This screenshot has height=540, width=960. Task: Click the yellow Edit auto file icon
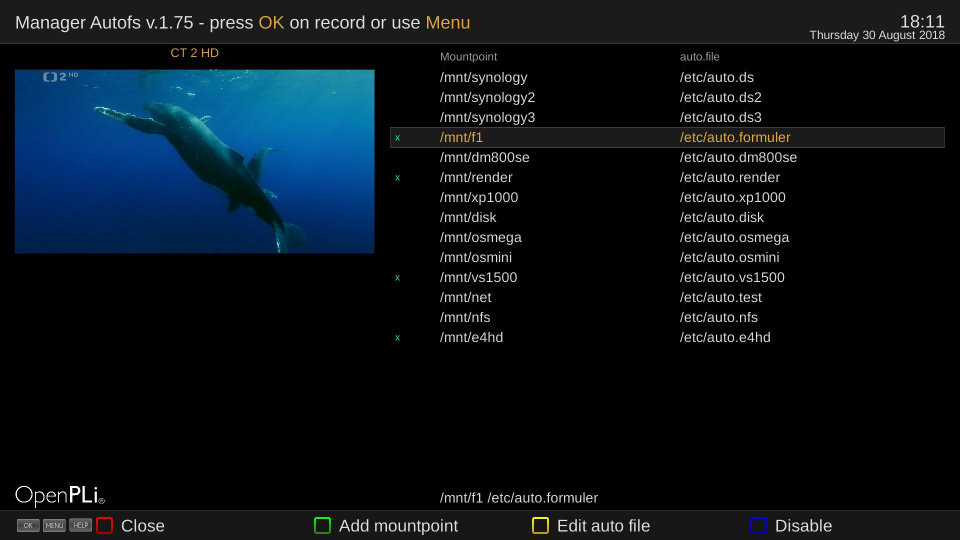(540, 525)
